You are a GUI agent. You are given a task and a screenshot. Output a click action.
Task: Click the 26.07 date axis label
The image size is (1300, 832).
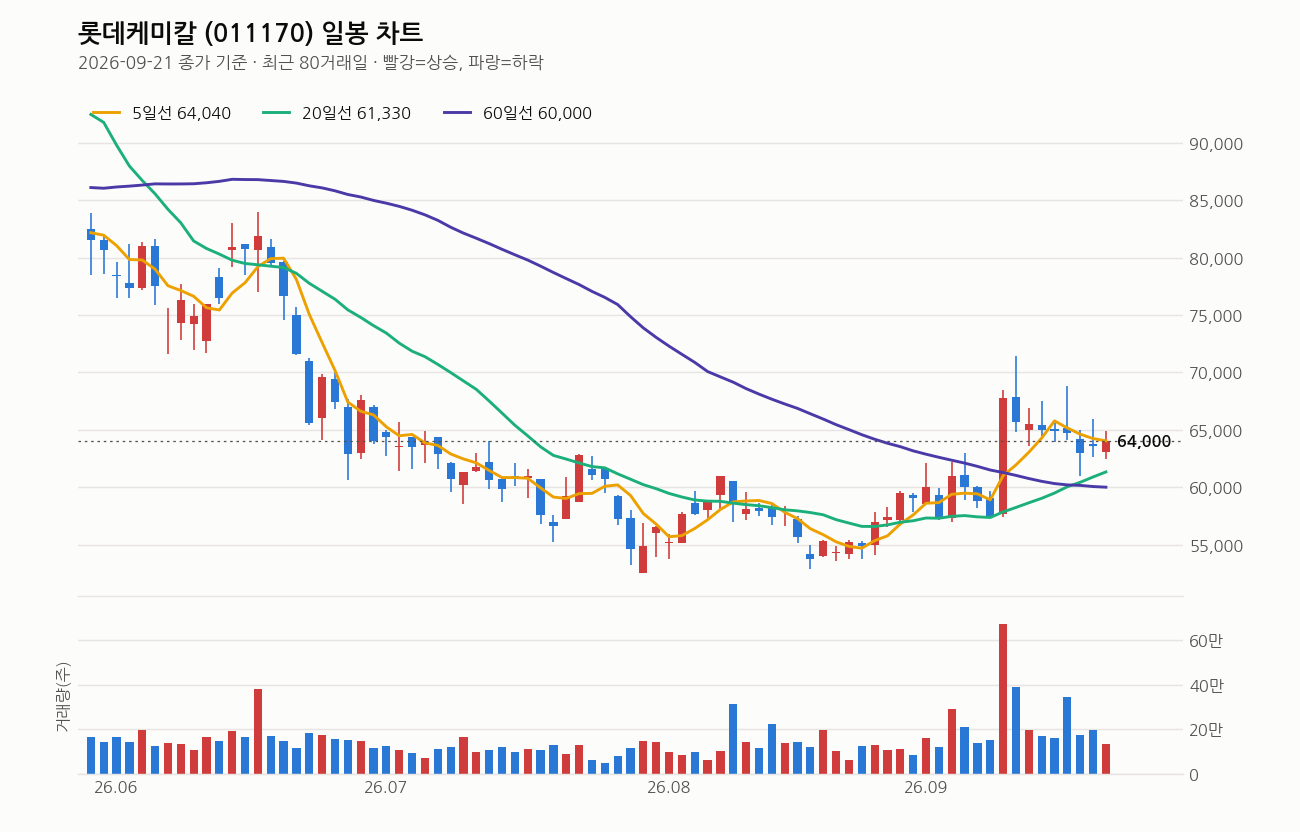[x=385, y=788]
